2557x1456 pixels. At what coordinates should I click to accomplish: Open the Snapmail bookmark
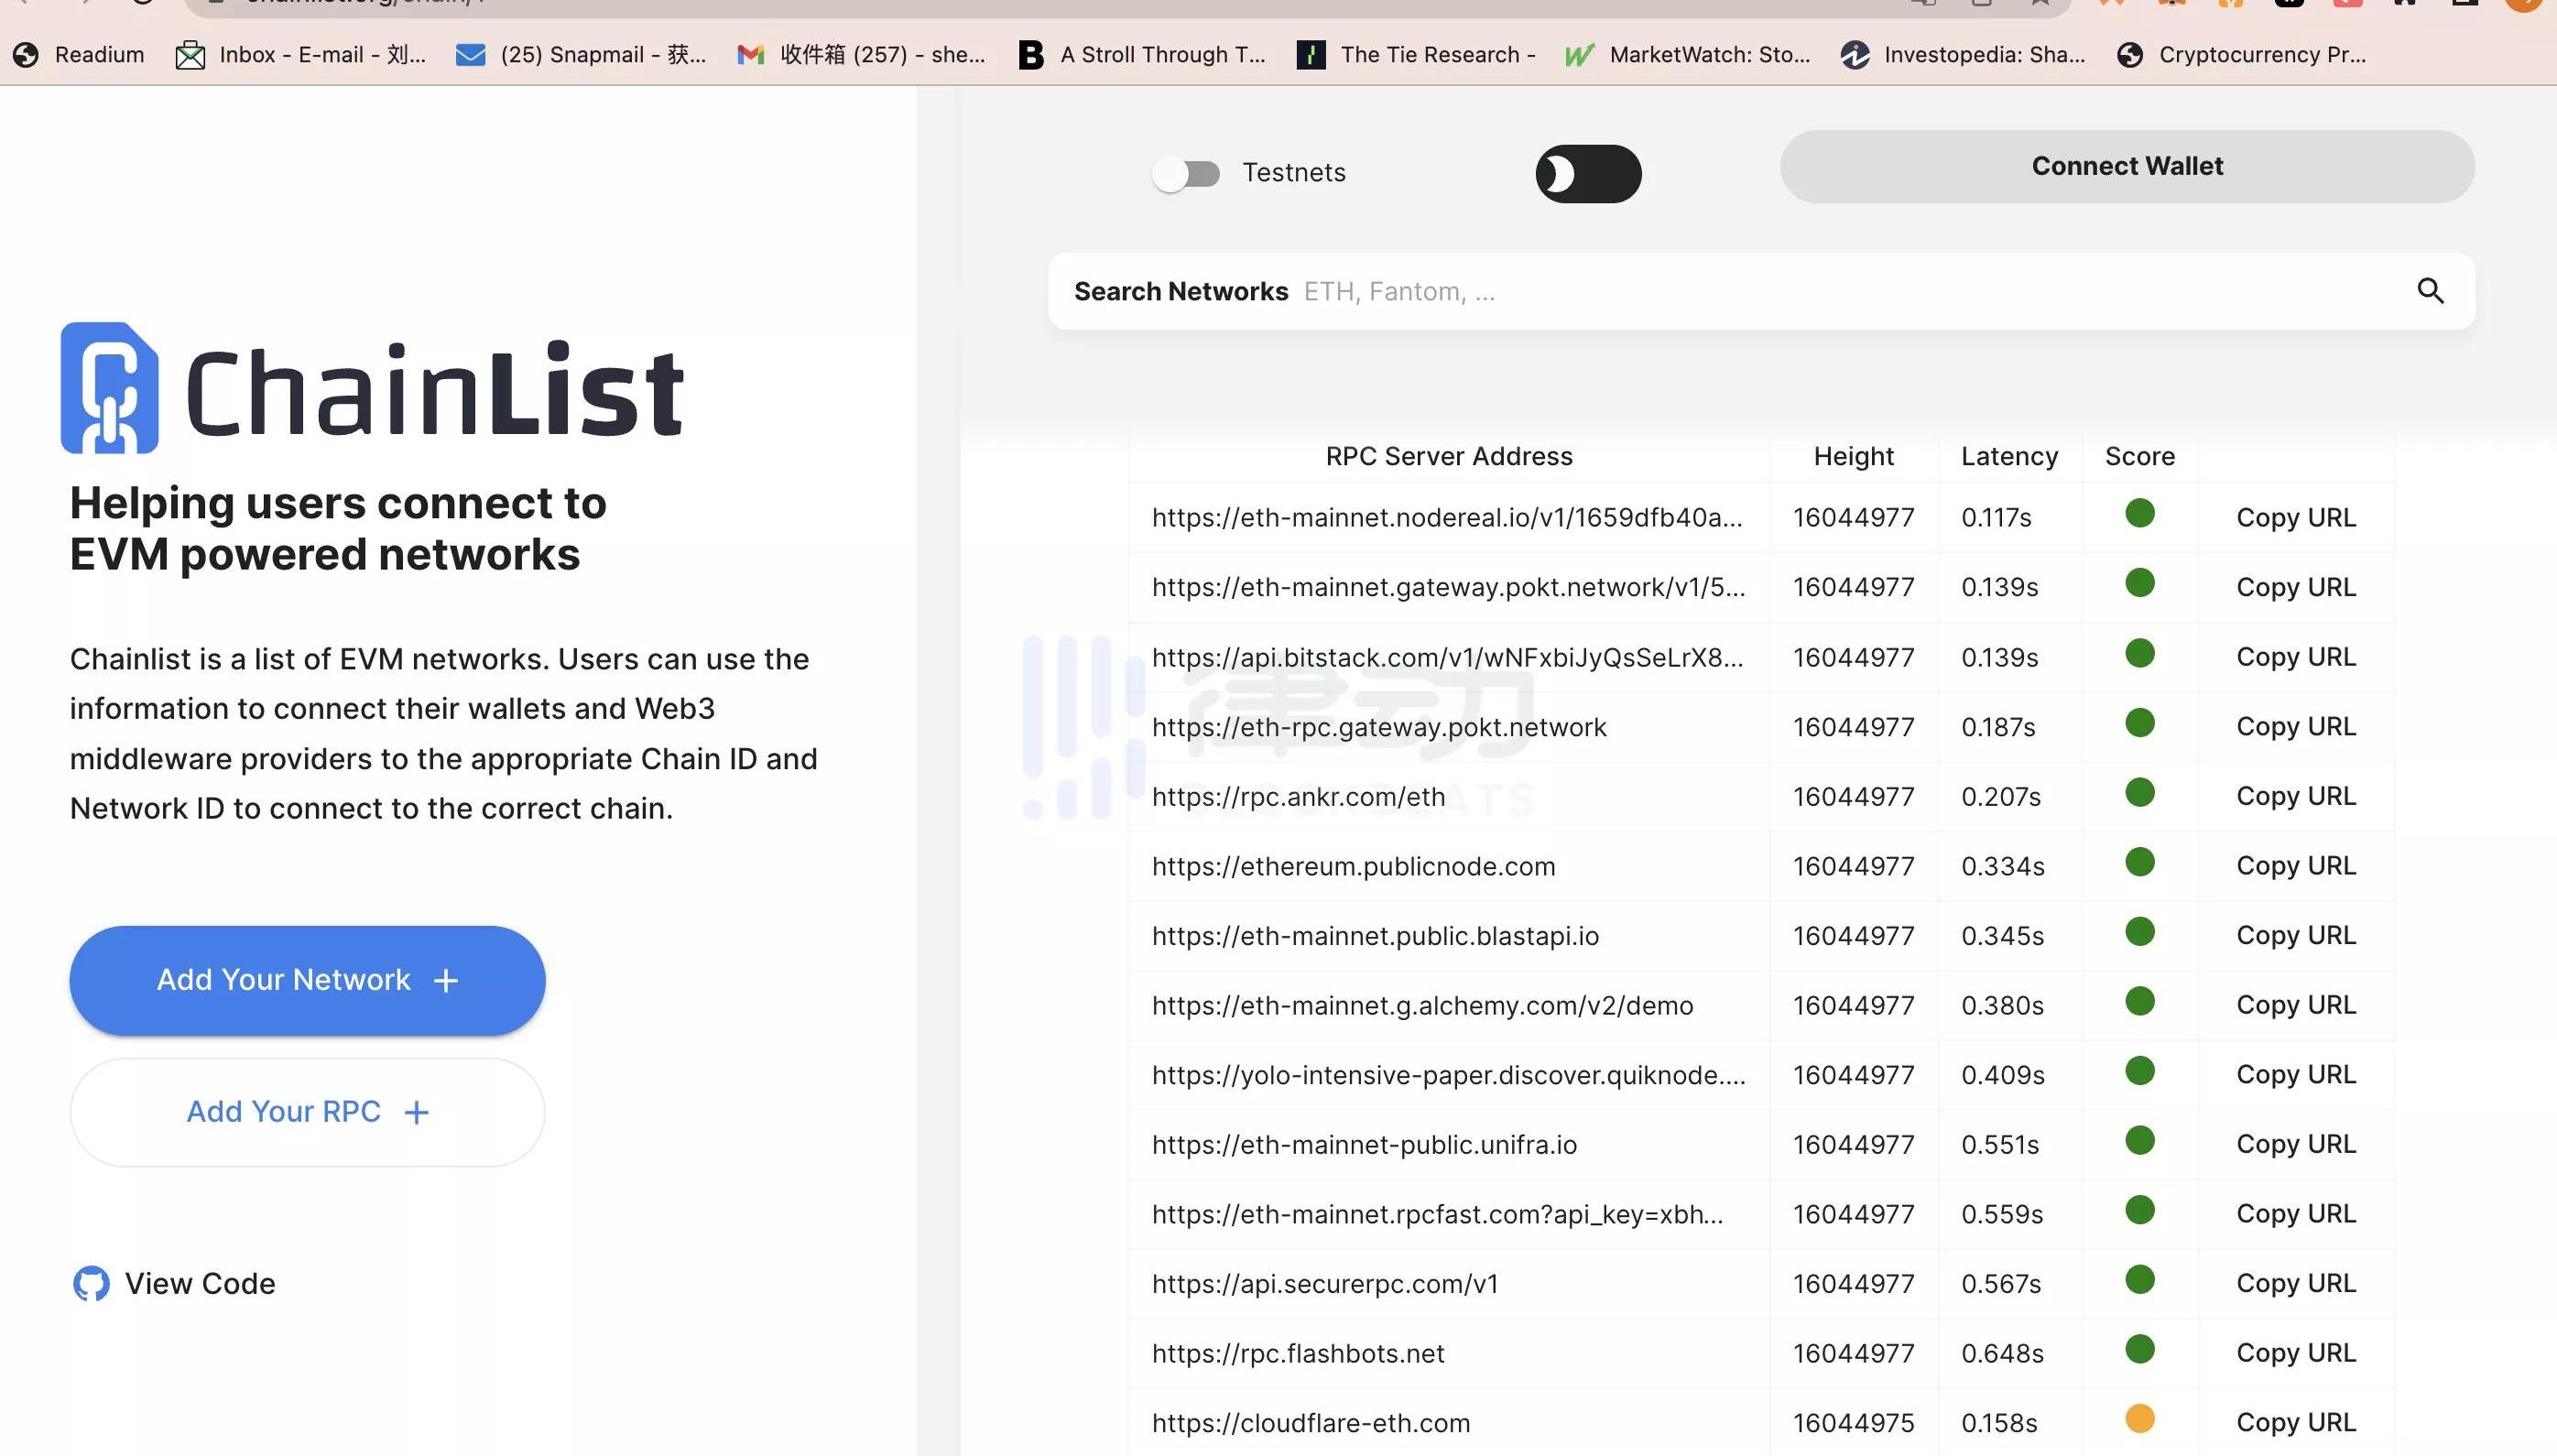pos(581,54)
